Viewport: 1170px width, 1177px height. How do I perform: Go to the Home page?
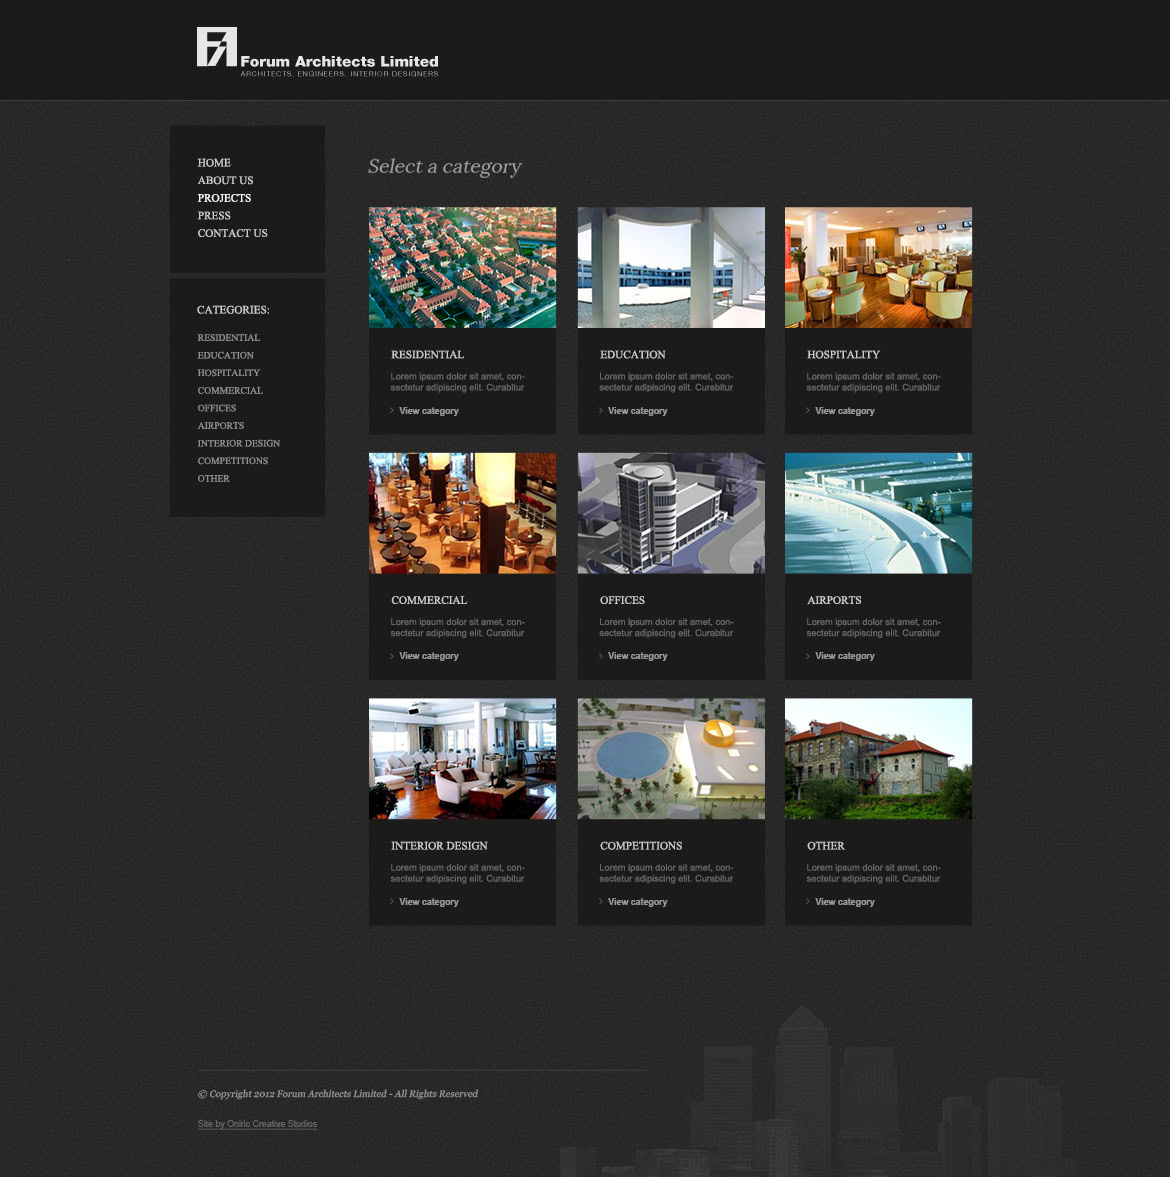click(214, 163)
